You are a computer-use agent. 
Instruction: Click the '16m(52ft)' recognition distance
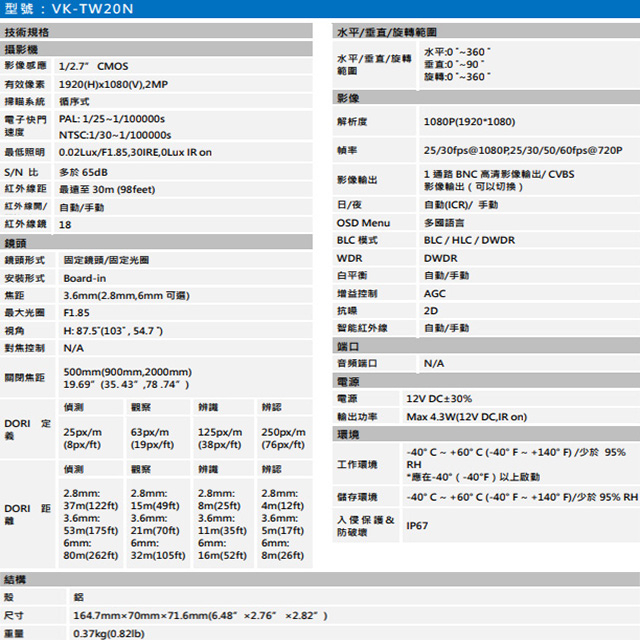coord(222,556)
